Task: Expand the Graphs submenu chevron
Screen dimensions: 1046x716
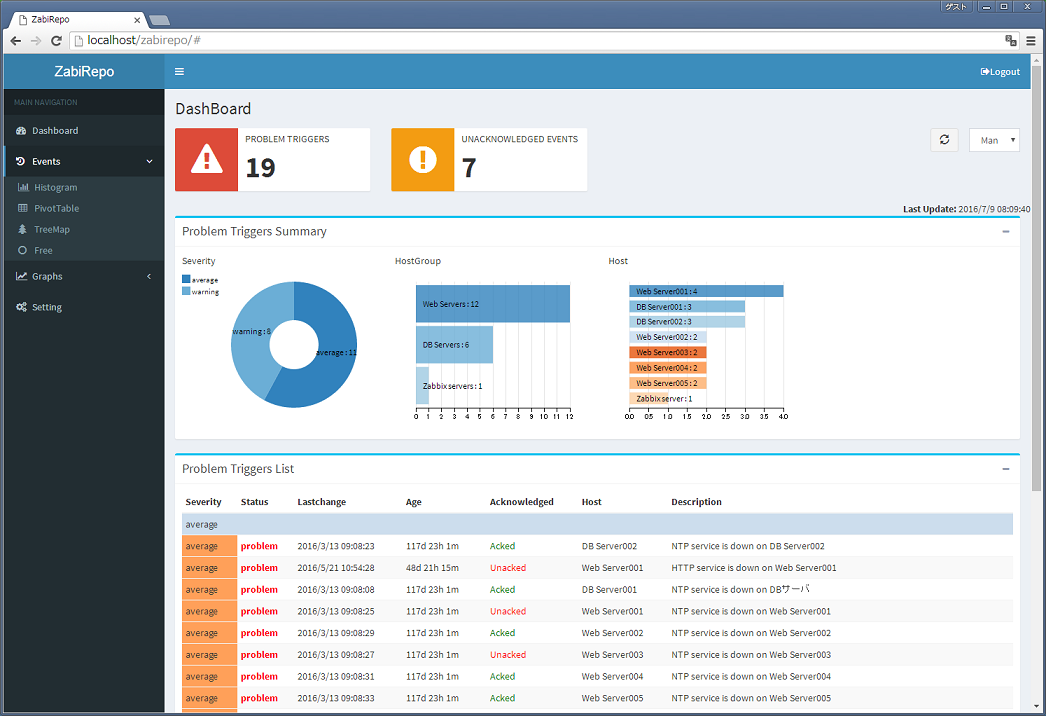Action: click(149, 276)
